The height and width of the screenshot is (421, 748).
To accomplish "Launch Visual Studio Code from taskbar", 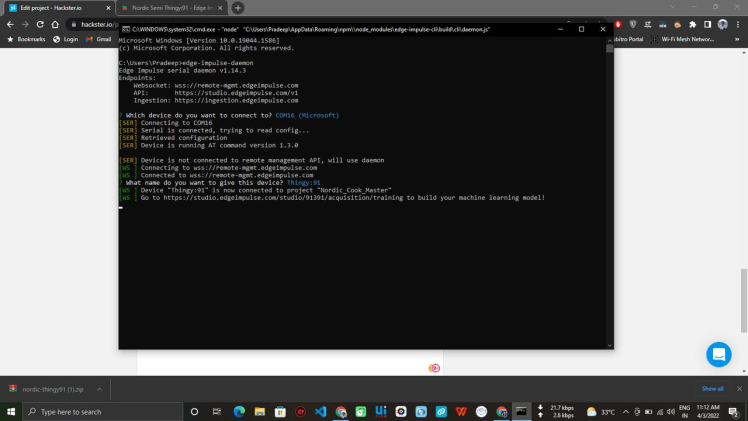I will tap(321, 411).
